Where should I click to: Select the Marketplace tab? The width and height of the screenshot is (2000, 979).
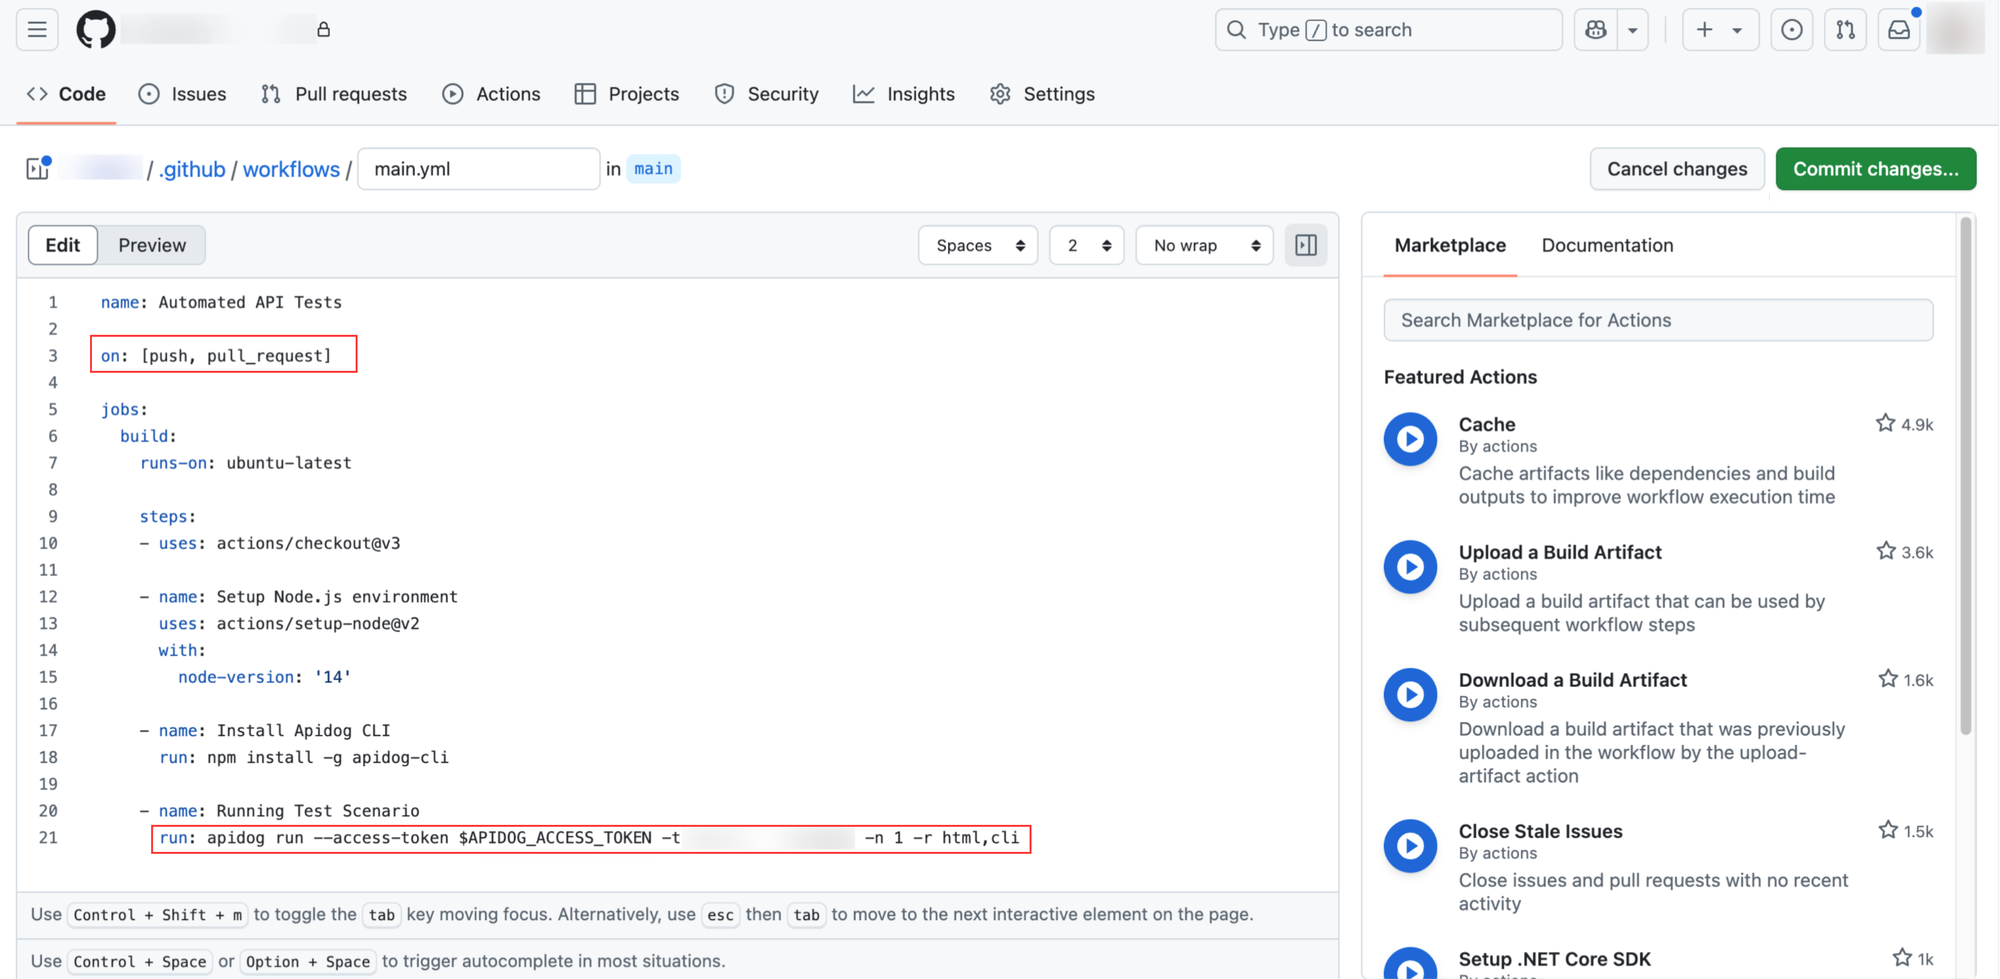tap(1450, 245)
